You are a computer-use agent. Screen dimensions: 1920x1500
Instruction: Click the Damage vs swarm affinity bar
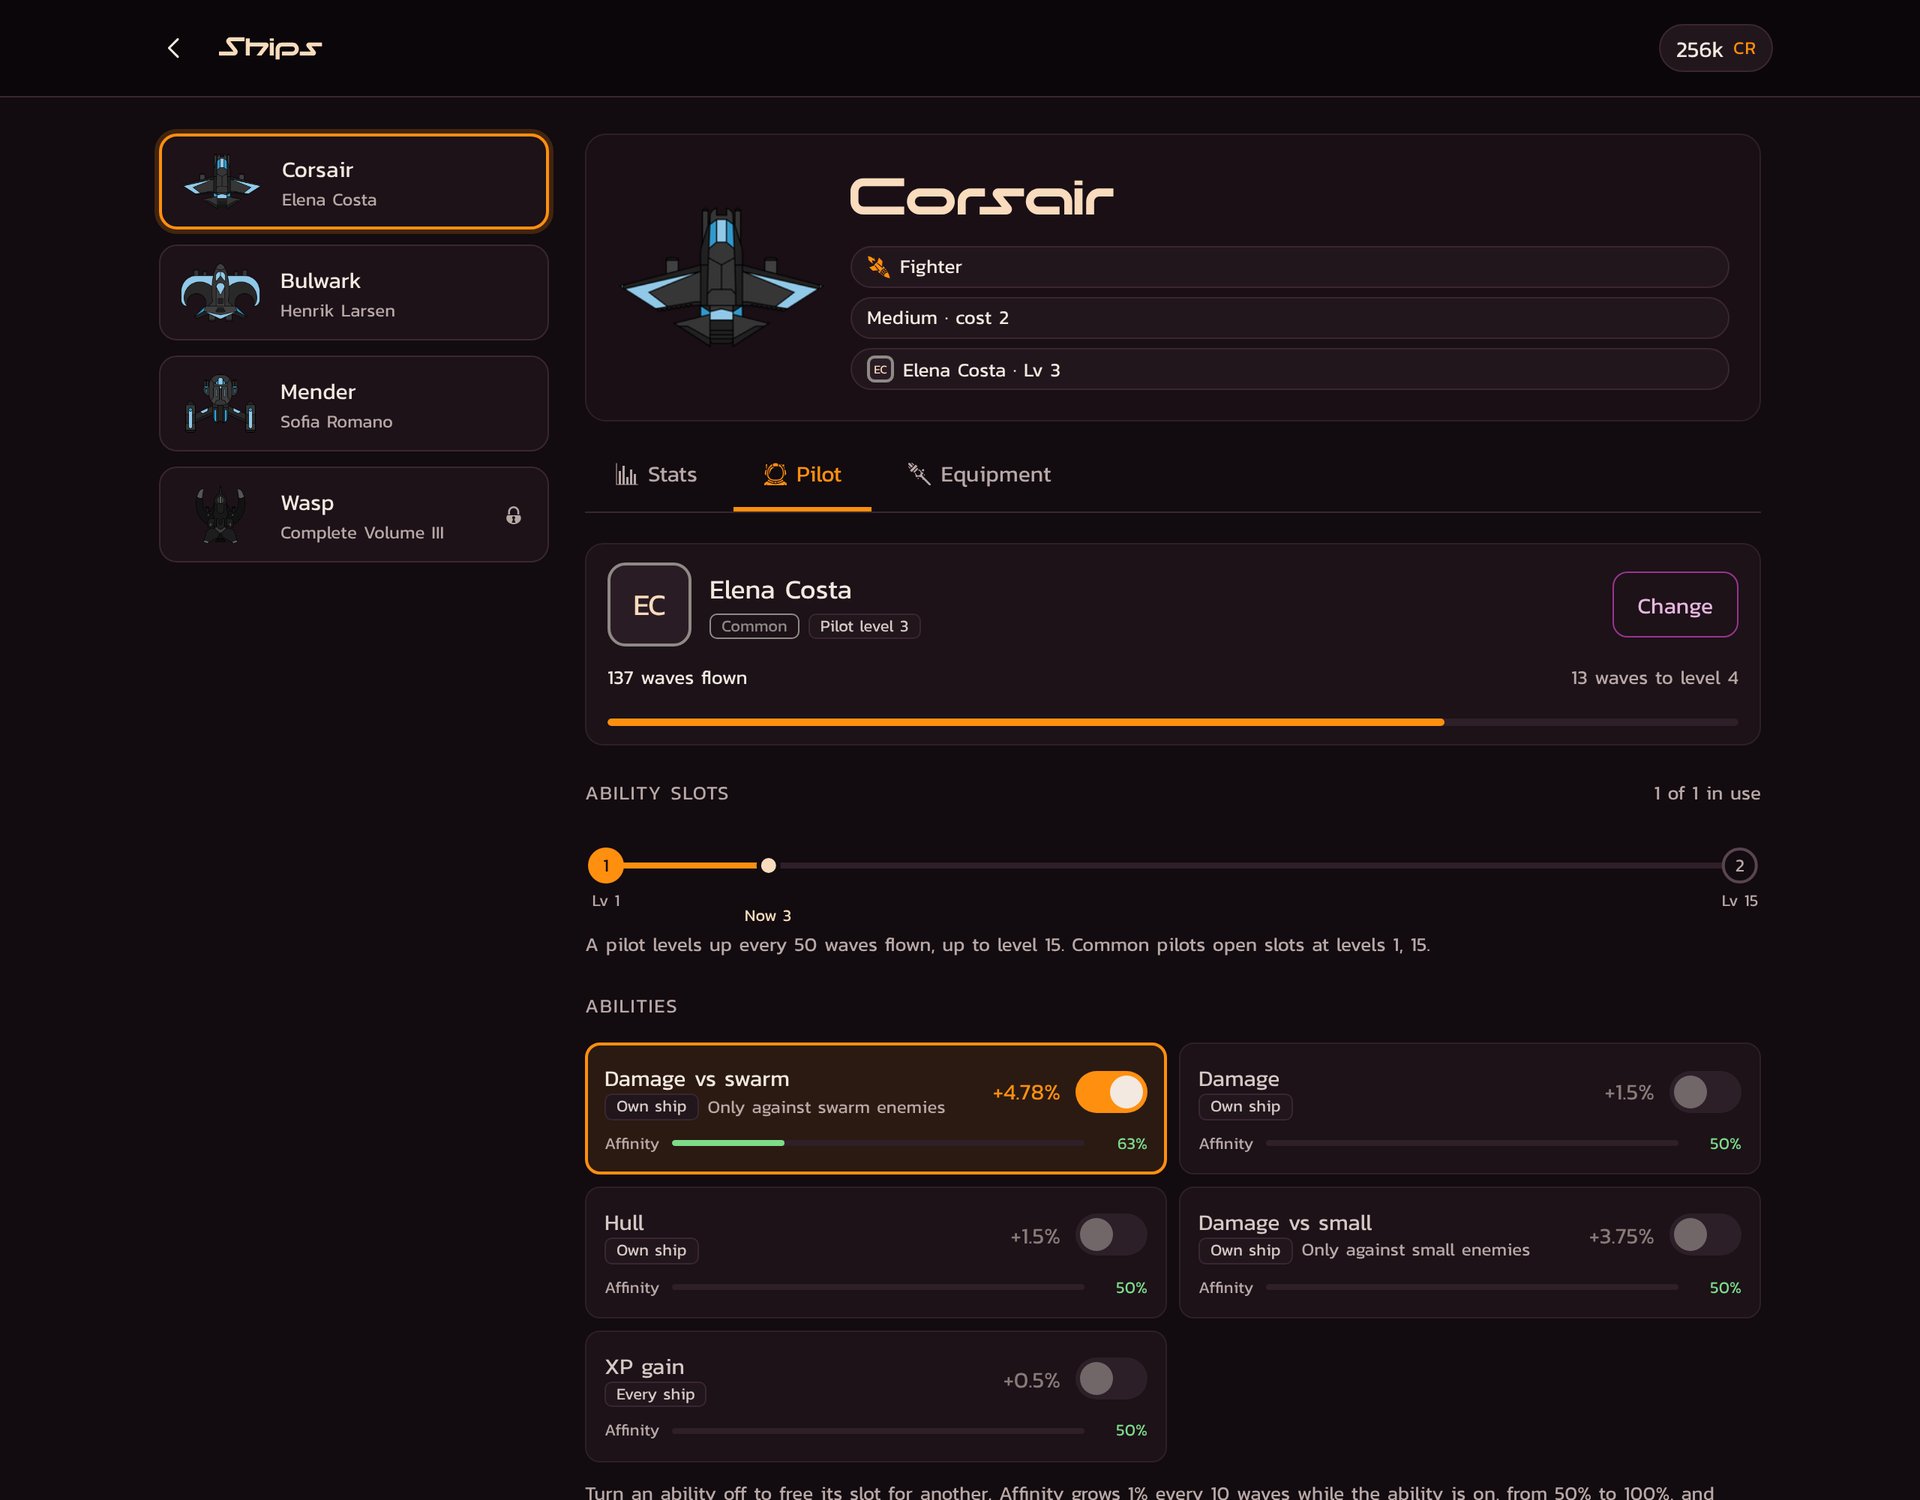pos(878,1143)
